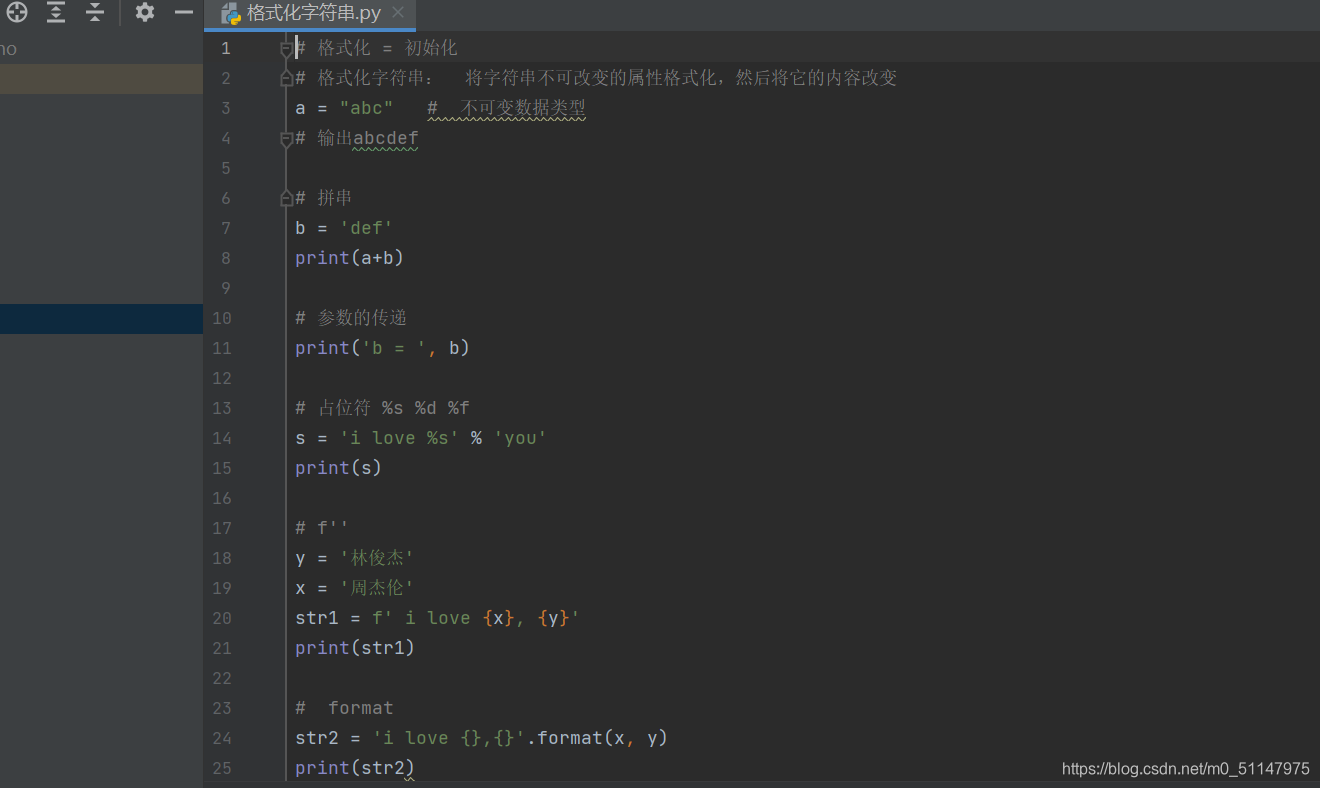This screenshot has height=788, width=1320.
Task: Click the string '林俊杰'
Action: (377, 558)
